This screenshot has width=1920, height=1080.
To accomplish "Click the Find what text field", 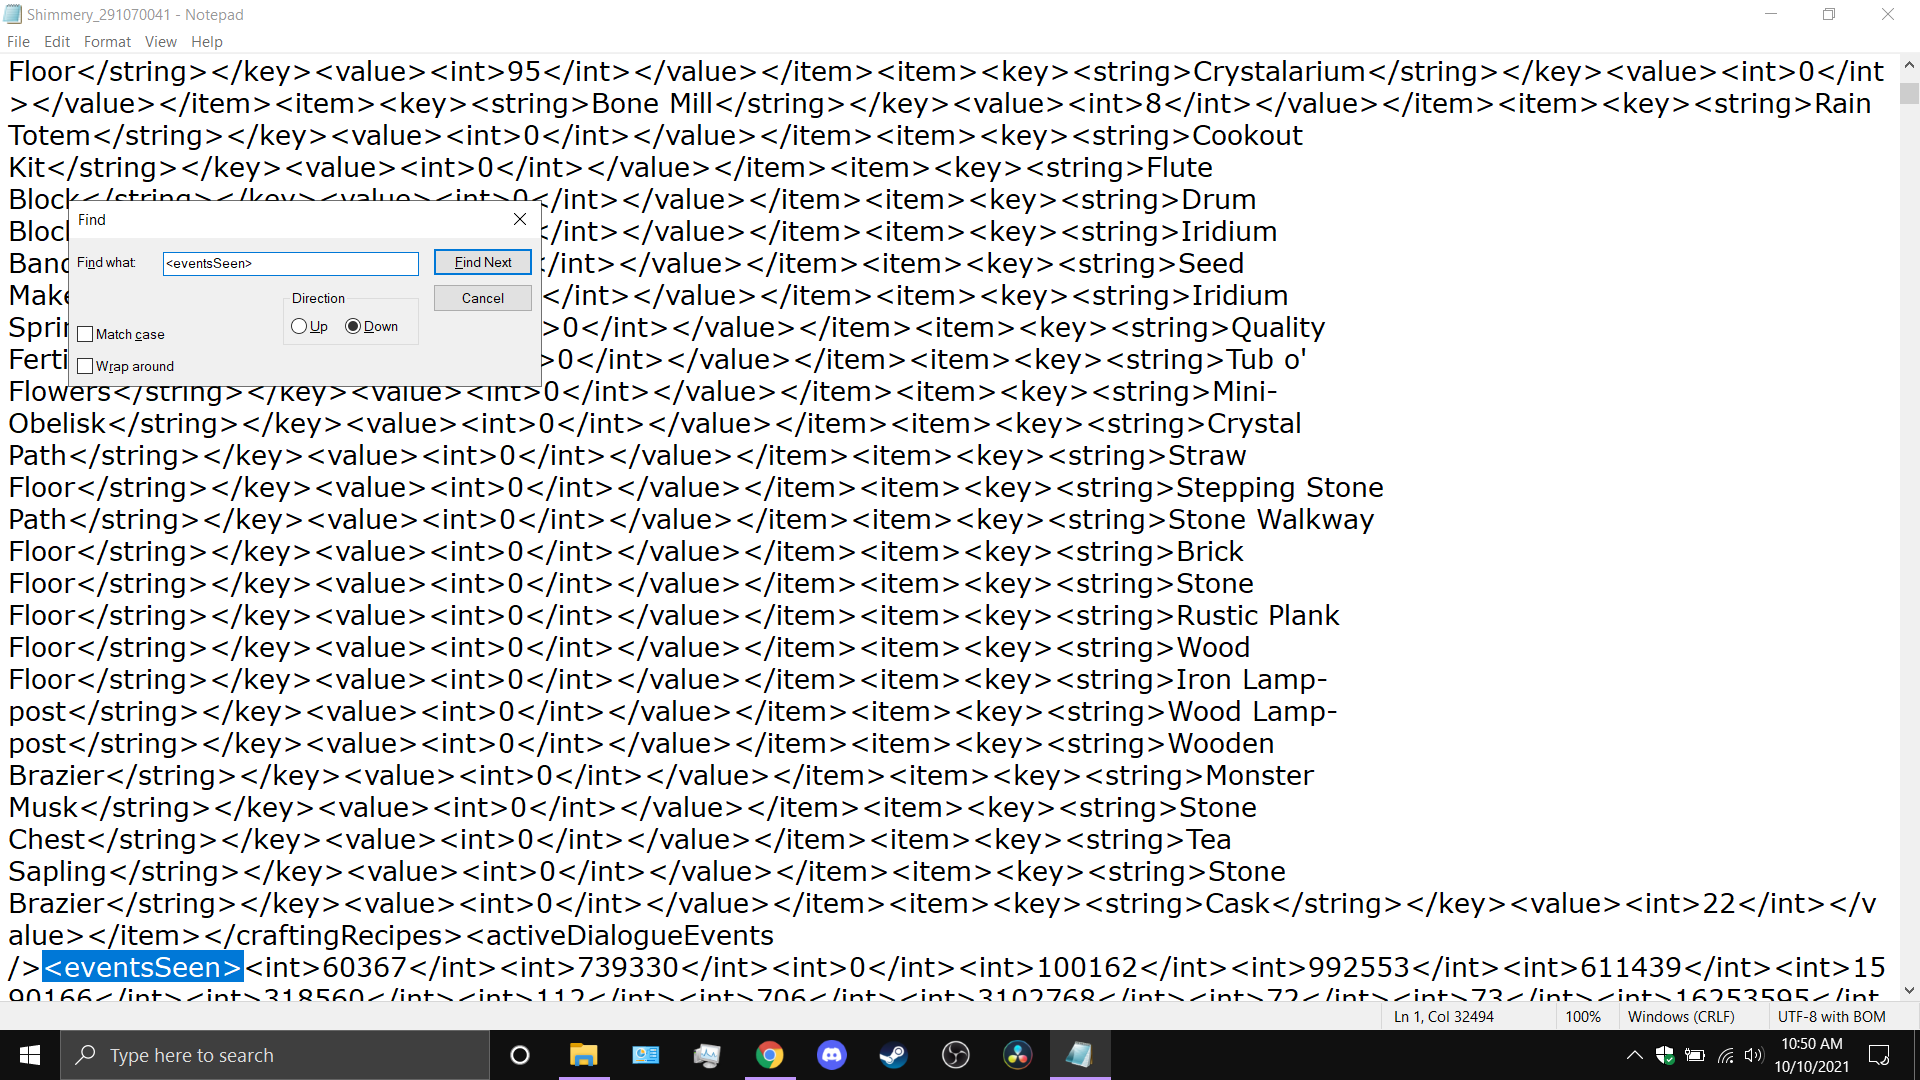I will tap(290, 263).
